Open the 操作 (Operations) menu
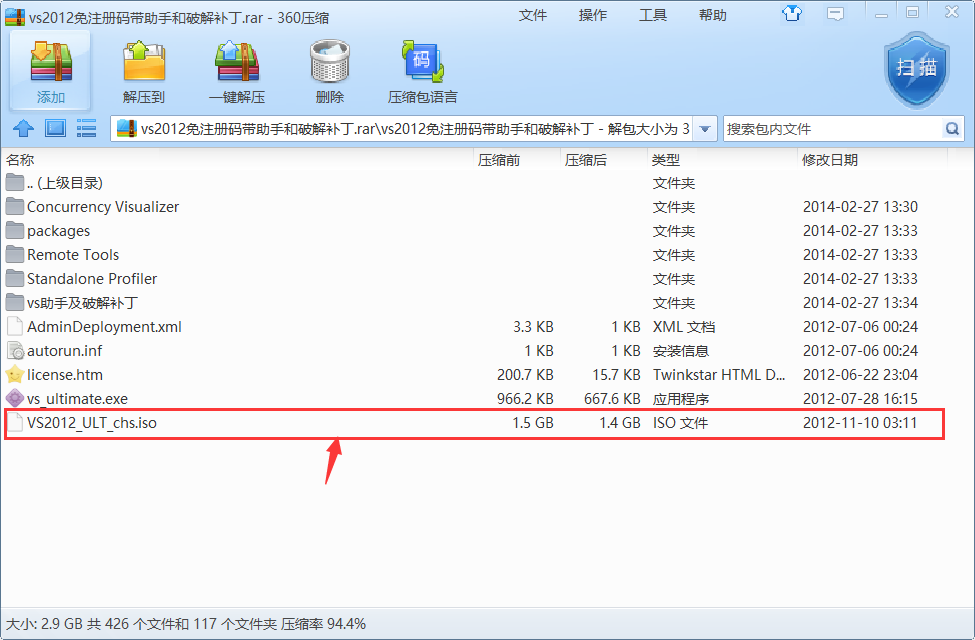The image size is (975, 640). point(593,15)
